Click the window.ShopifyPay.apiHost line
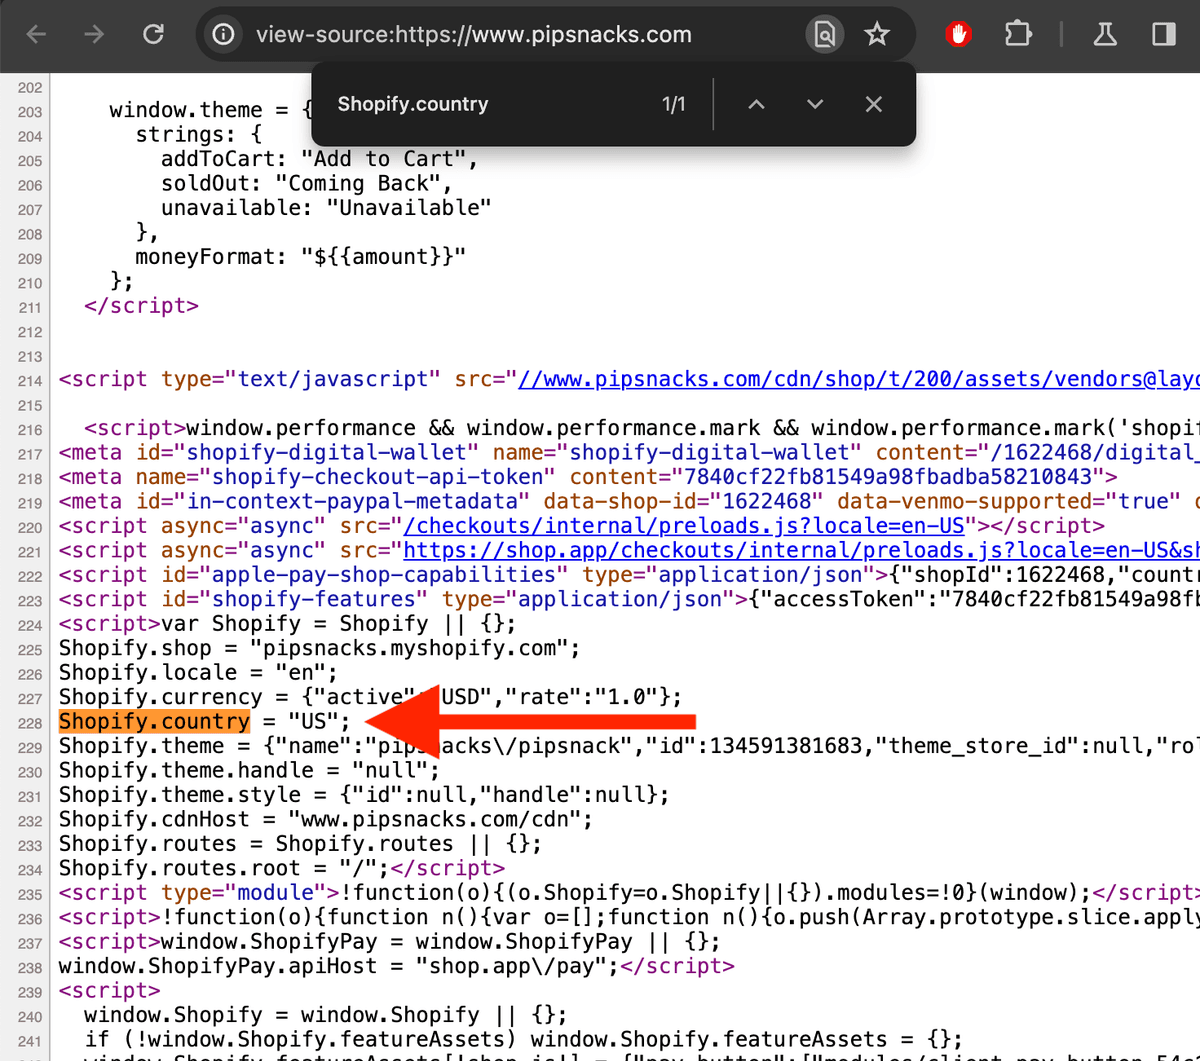This screenshot has height=1061, width=1200. click(x=397, y=966)
